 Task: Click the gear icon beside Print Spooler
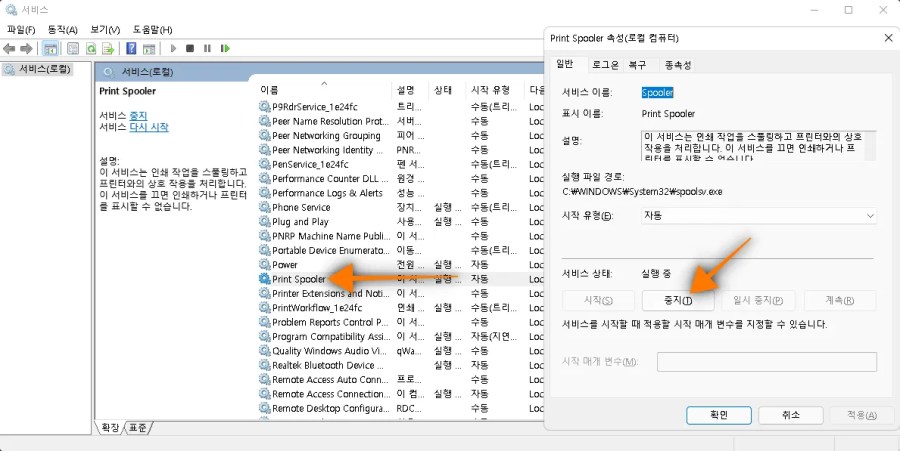pyautogui.click(x=264, y=279)
